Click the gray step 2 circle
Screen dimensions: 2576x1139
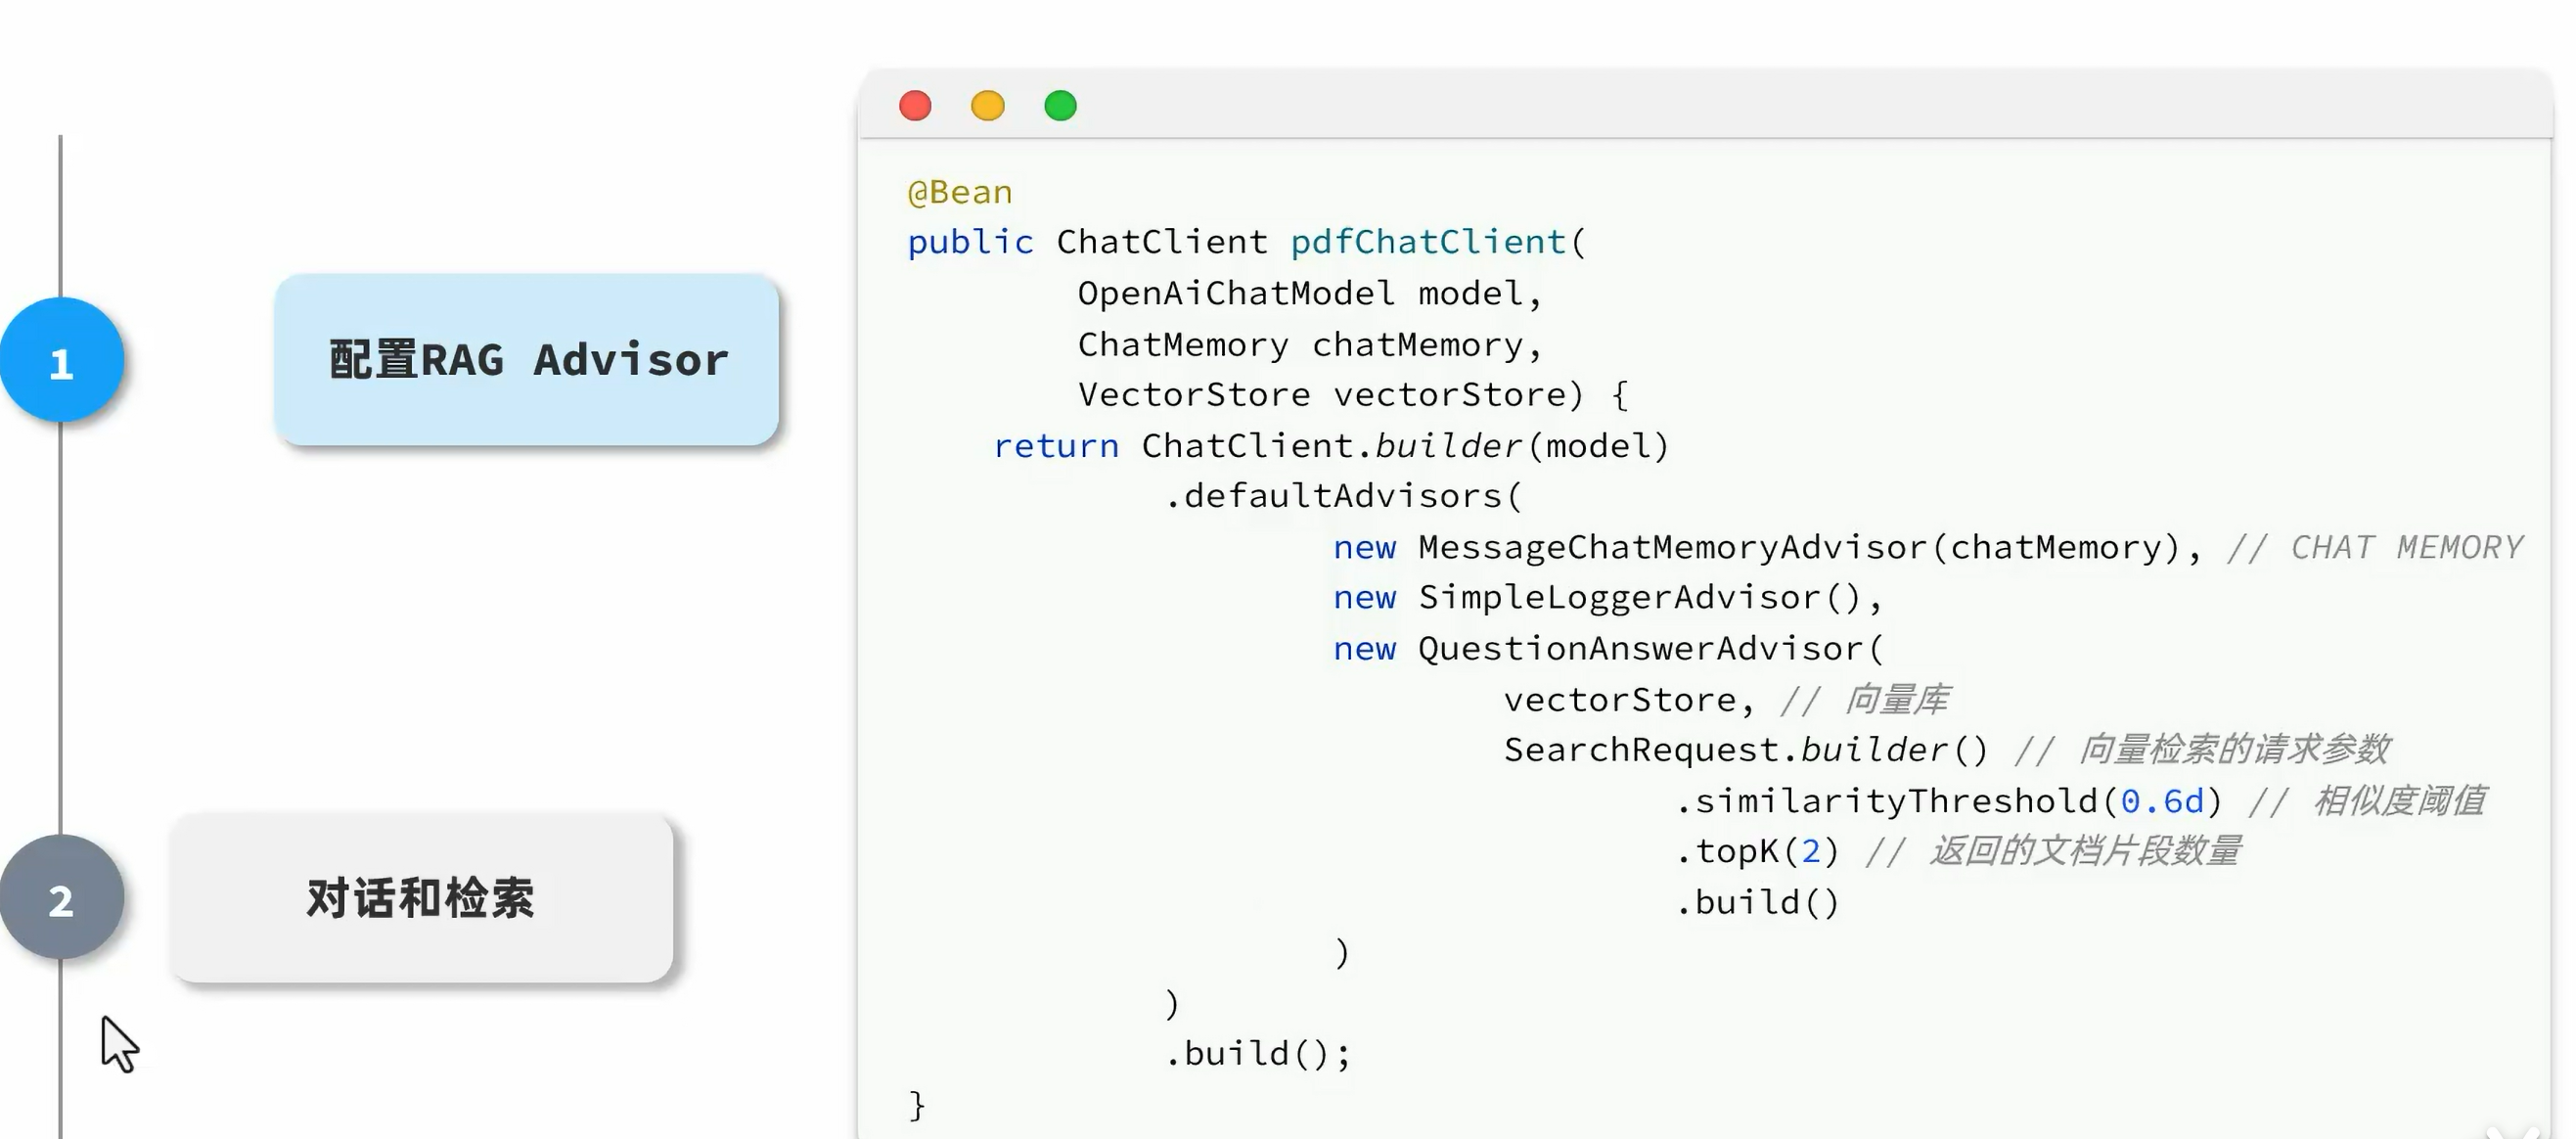point(61,898)
